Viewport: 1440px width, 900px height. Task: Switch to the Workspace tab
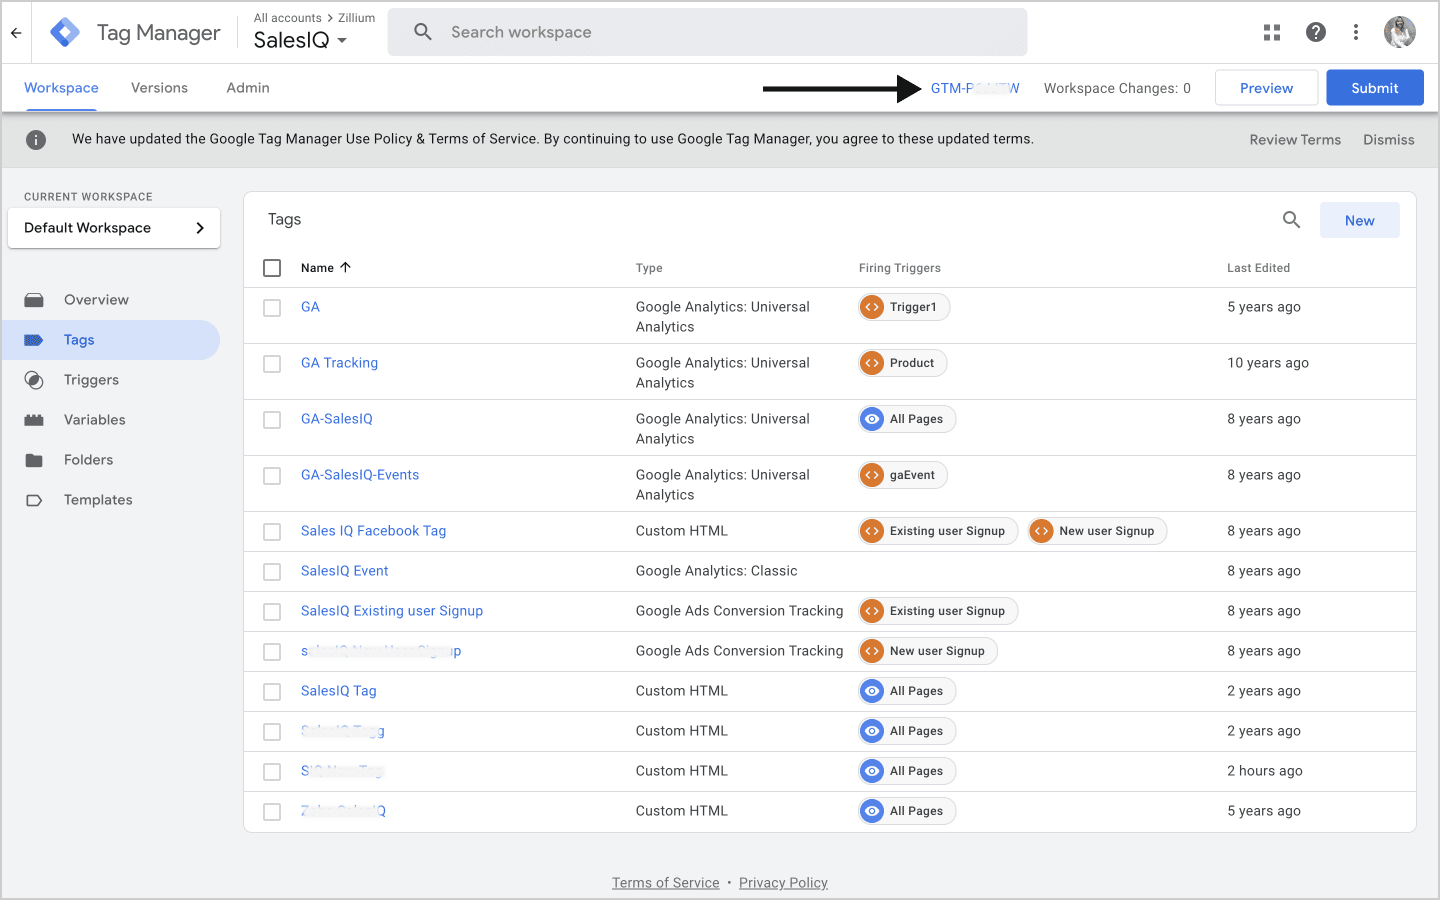61,88
